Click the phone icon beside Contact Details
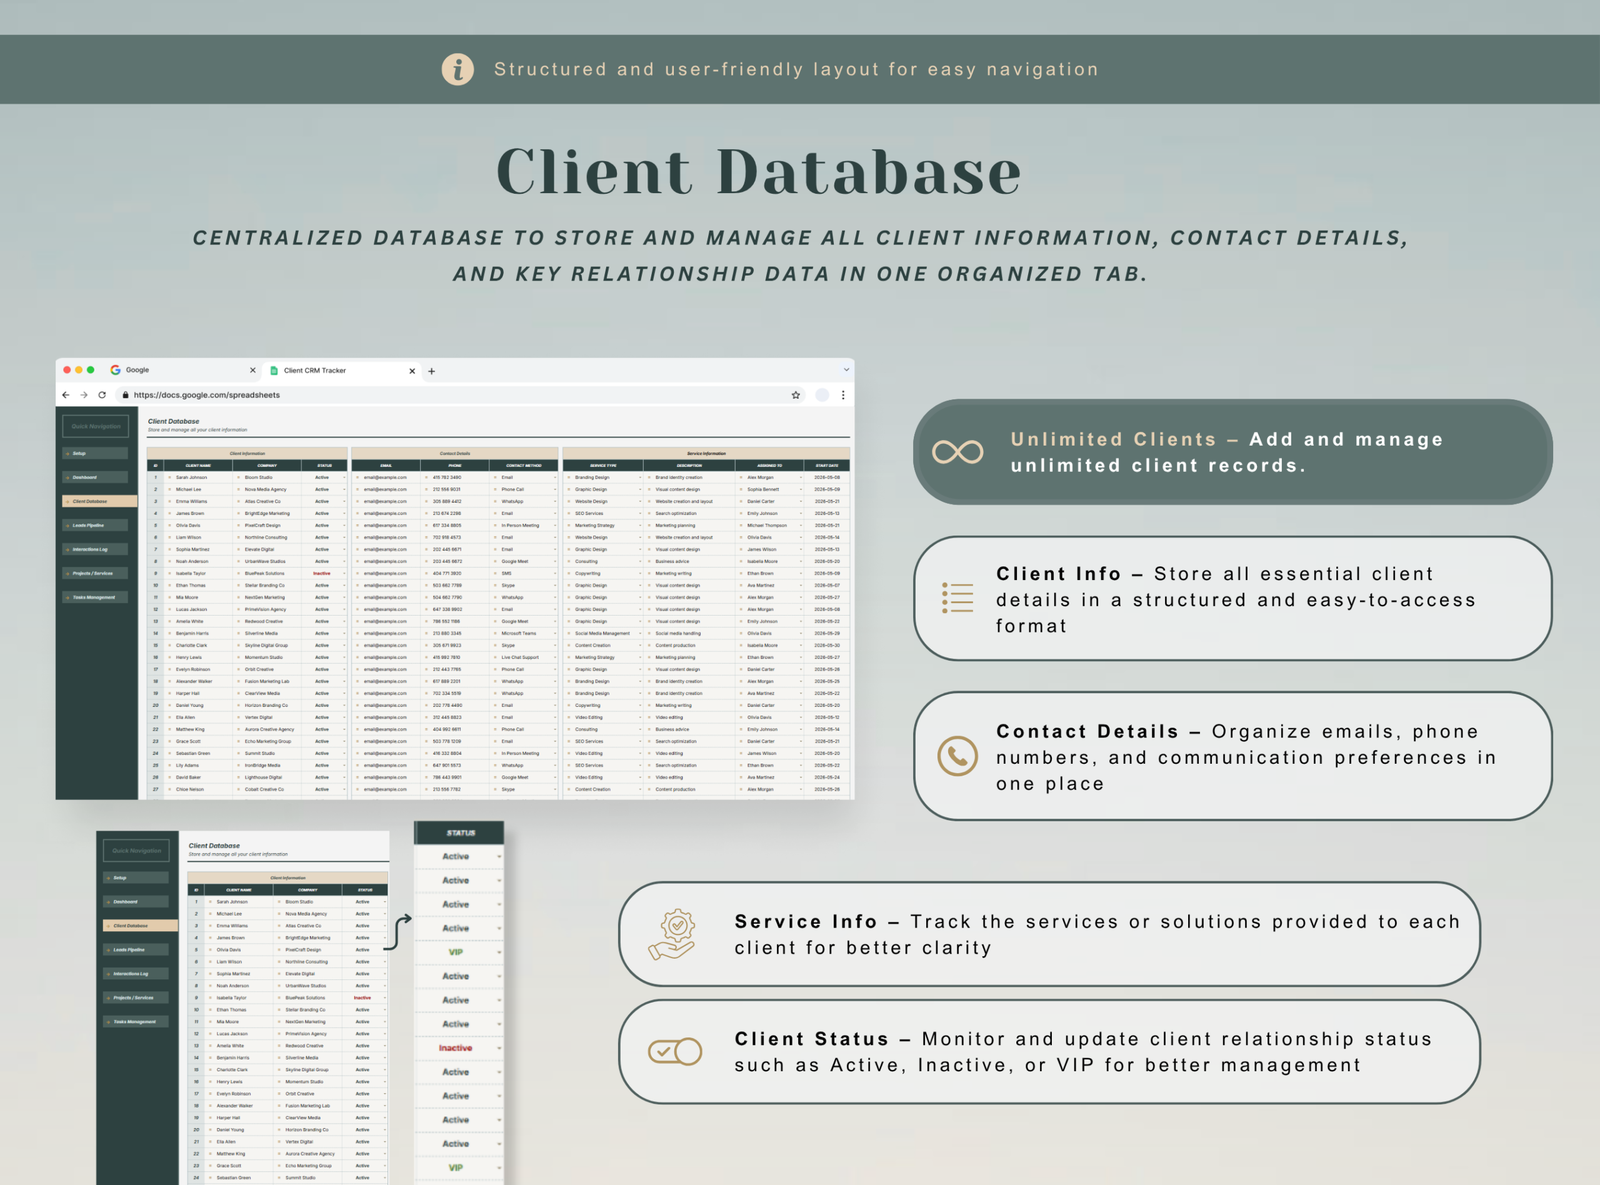The height and width of the screenshot is (1185, 1600). tap(957, 756)
